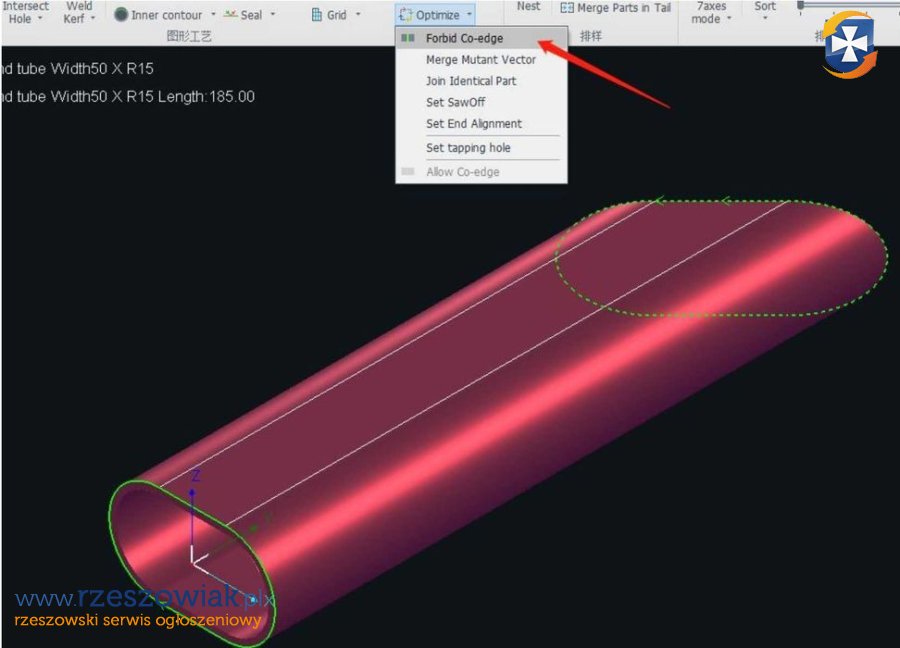Click the Merge Parts in Tail icon
The width and height of the screenshot is (900, 648).
click(567, 7)
